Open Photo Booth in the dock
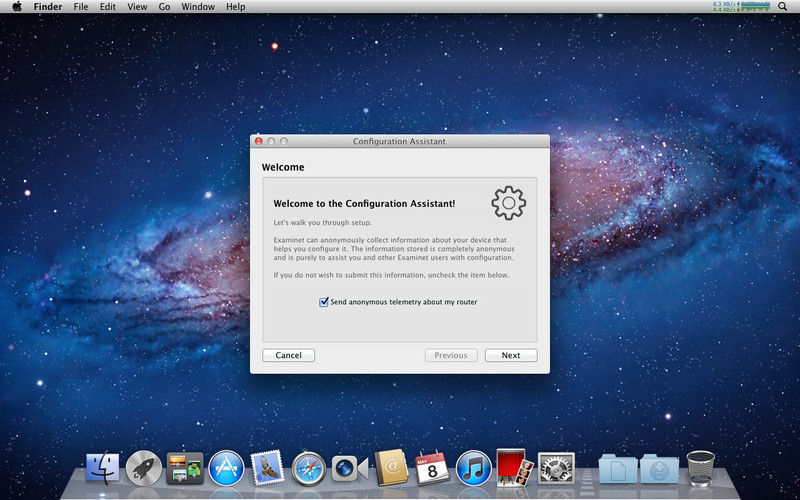 (x=514, y=467)
